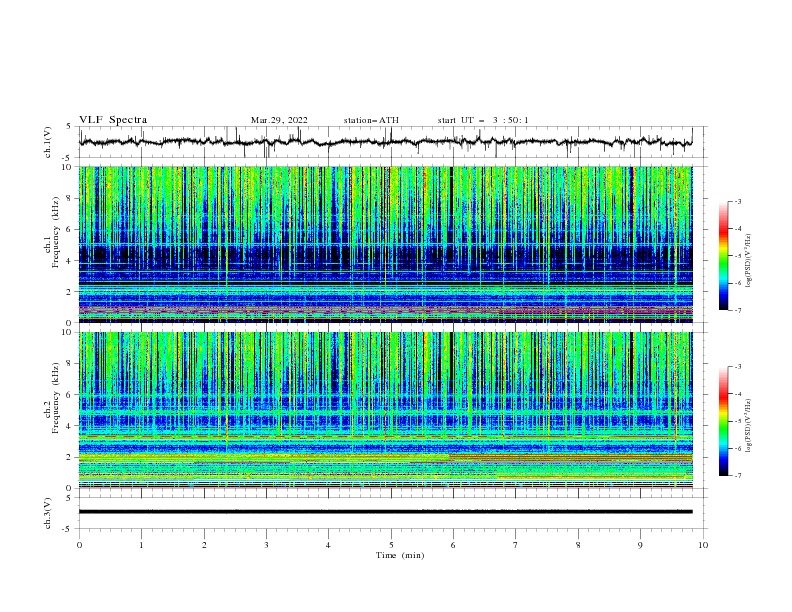792x612 pixels.
Task: Click the "4" kHz tick on ch.2 frequency axis
Action: pos(70,426)
